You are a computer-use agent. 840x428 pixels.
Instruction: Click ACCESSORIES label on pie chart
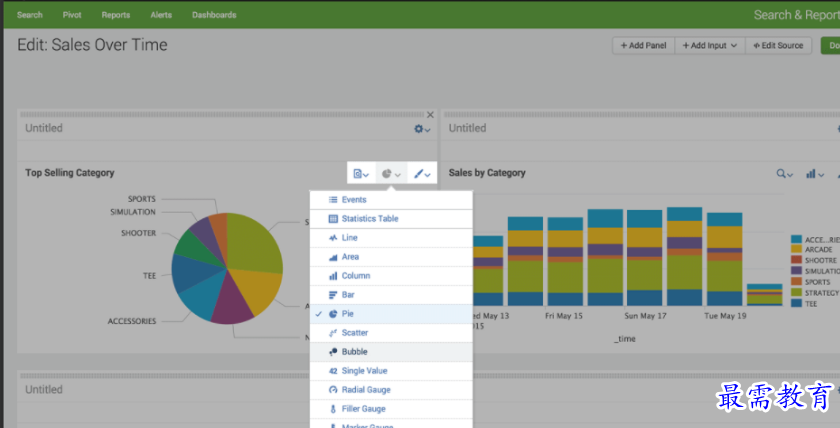(132, 321)
